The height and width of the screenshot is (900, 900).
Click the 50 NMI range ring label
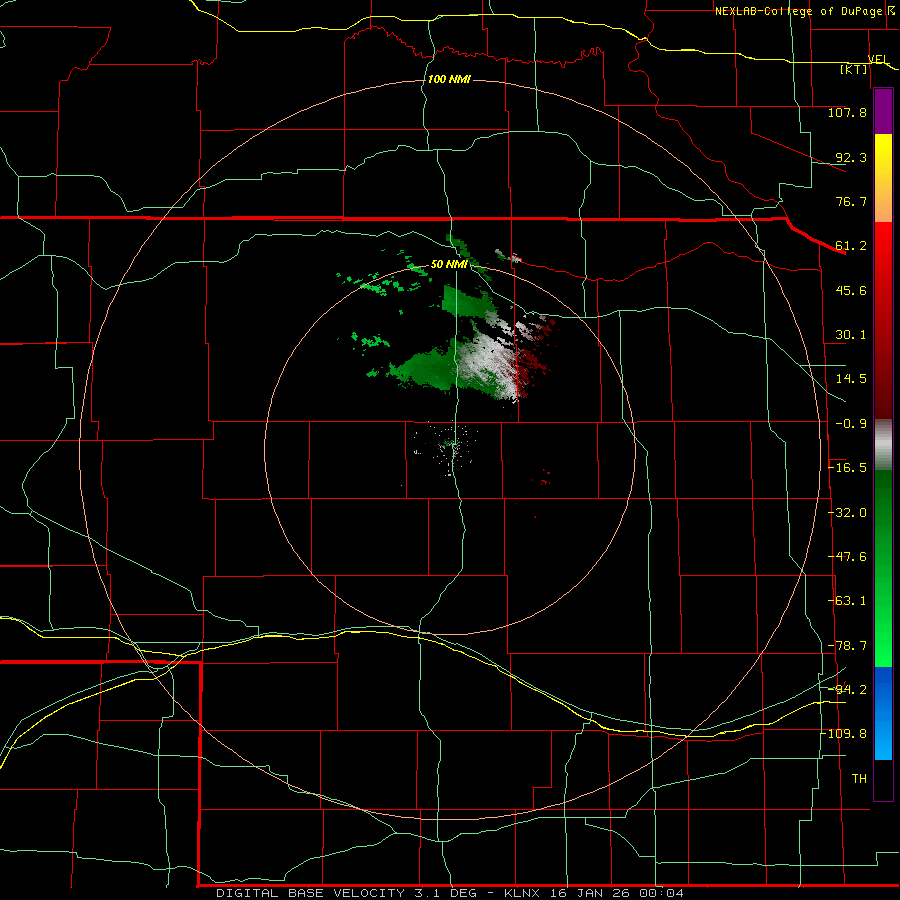pyautogui.click(x=449, y=265)
